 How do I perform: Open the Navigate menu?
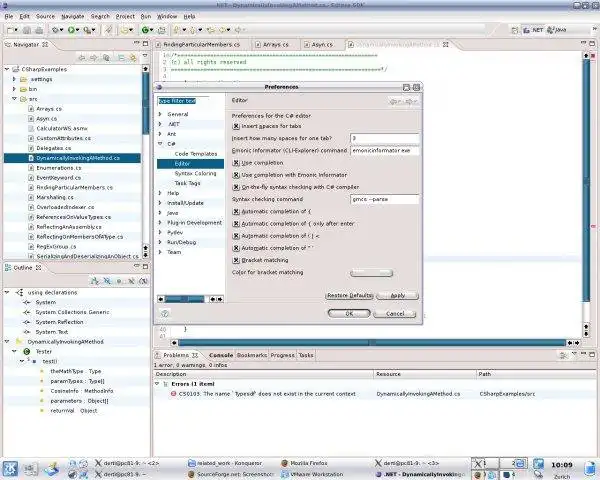coord(73,16)
